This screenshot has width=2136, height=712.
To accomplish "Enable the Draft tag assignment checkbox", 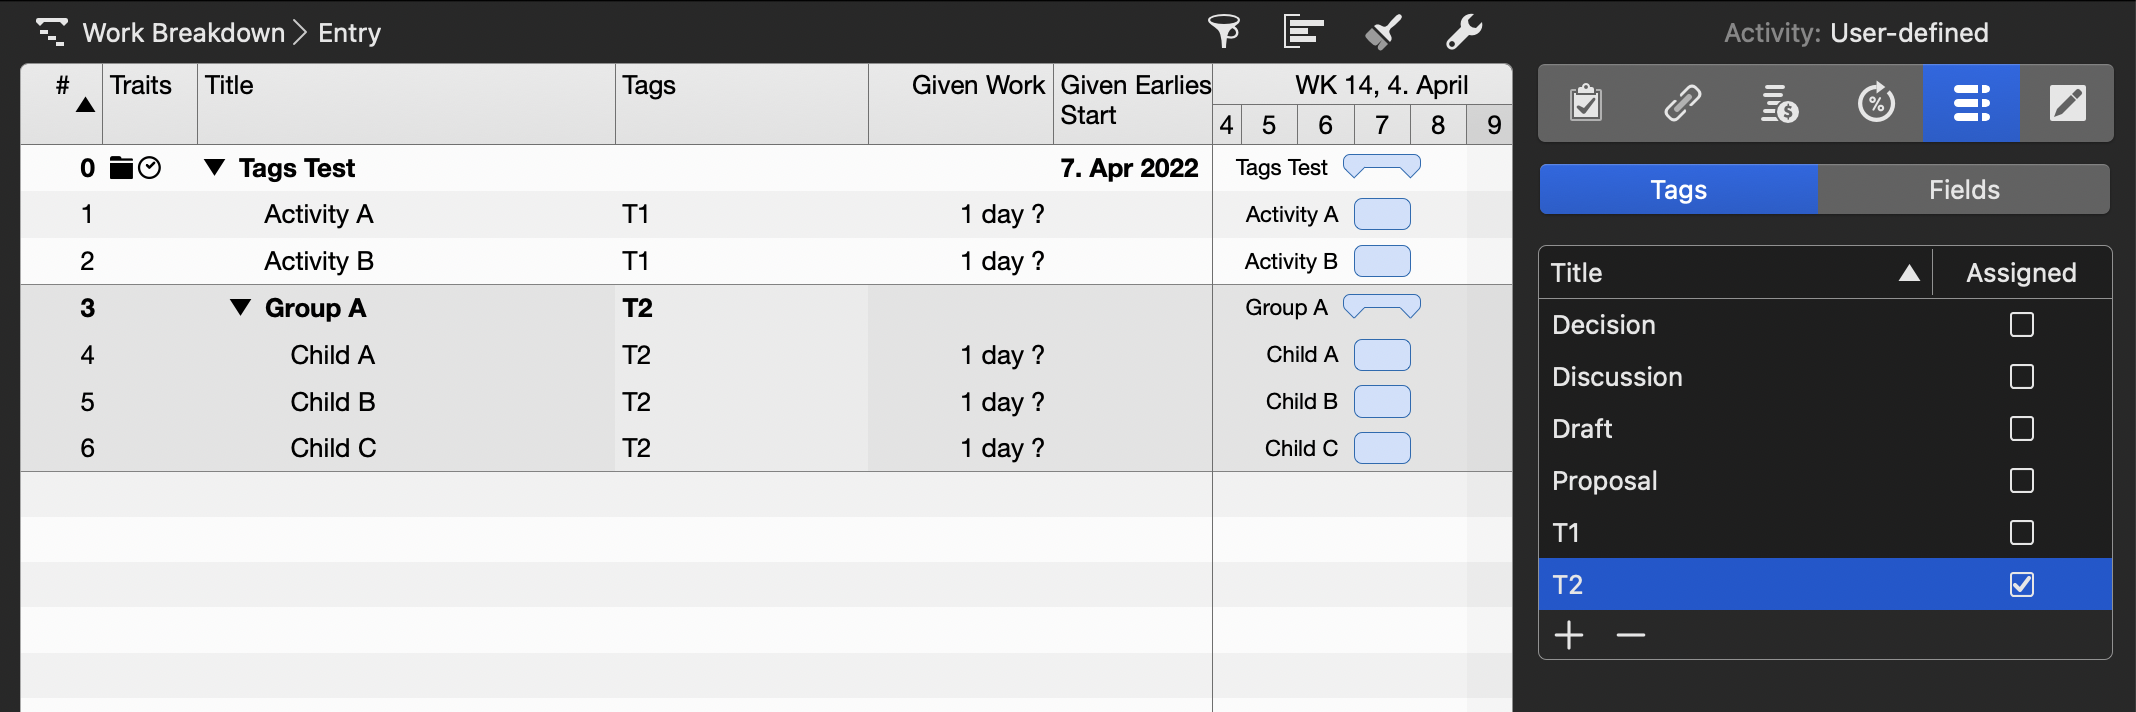I will click(x=2022, y=428).
